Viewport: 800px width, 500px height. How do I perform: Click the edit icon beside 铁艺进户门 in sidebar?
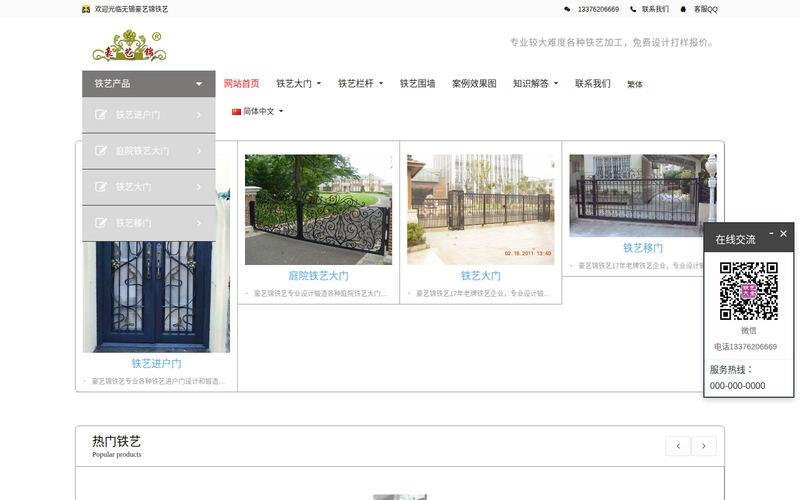click(x=101, y=115)
